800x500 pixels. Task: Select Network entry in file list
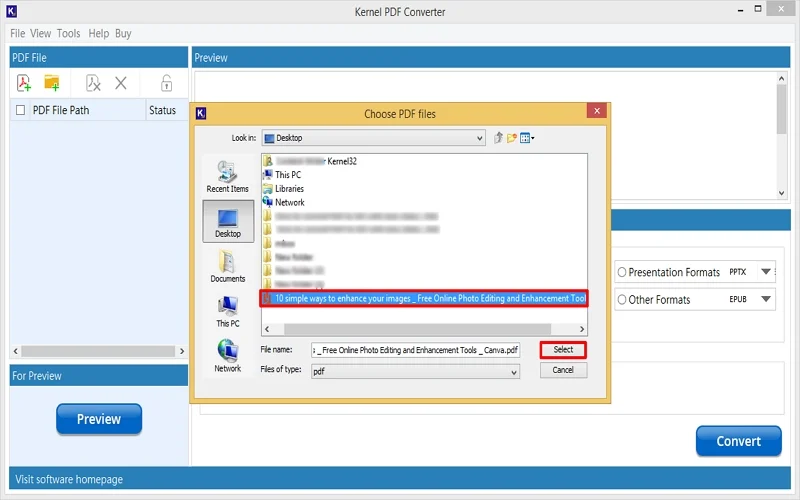(284, 203)
